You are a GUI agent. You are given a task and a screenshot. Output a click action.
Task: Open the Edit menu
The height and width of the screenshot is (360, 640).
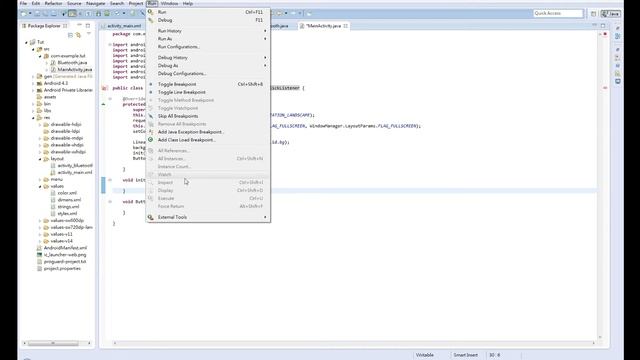pos(36,3)
